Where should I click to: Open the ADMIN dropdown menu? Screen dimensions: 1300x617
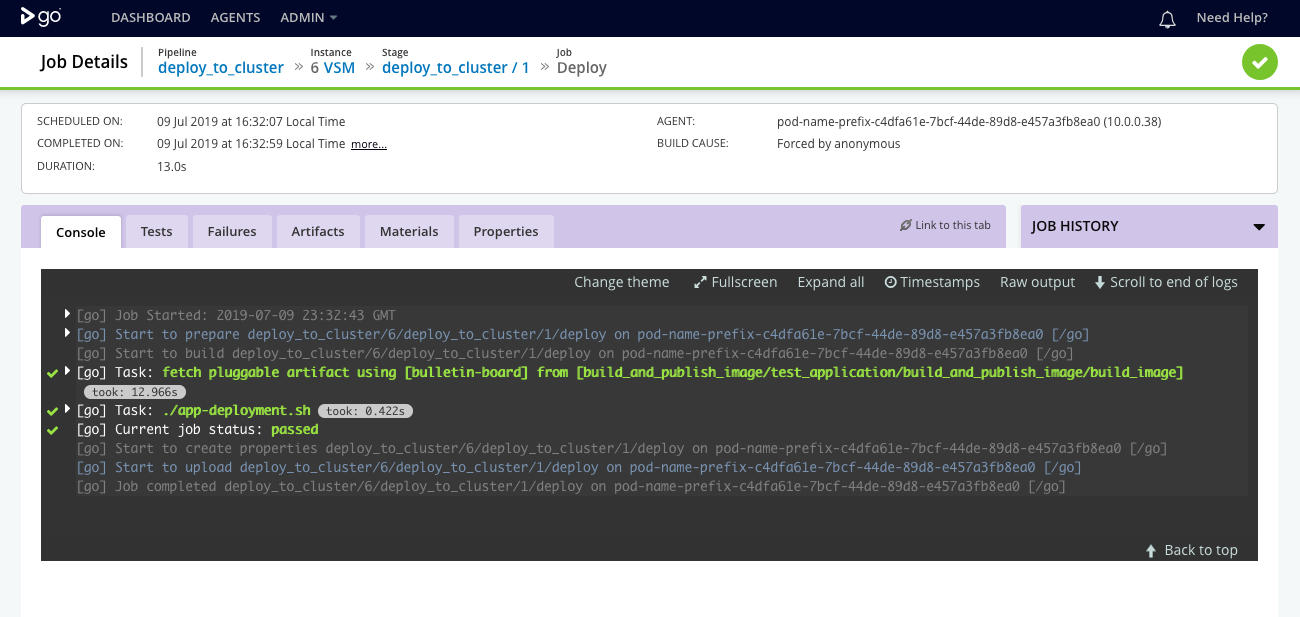pyautogui.click(x=309, y=18)
